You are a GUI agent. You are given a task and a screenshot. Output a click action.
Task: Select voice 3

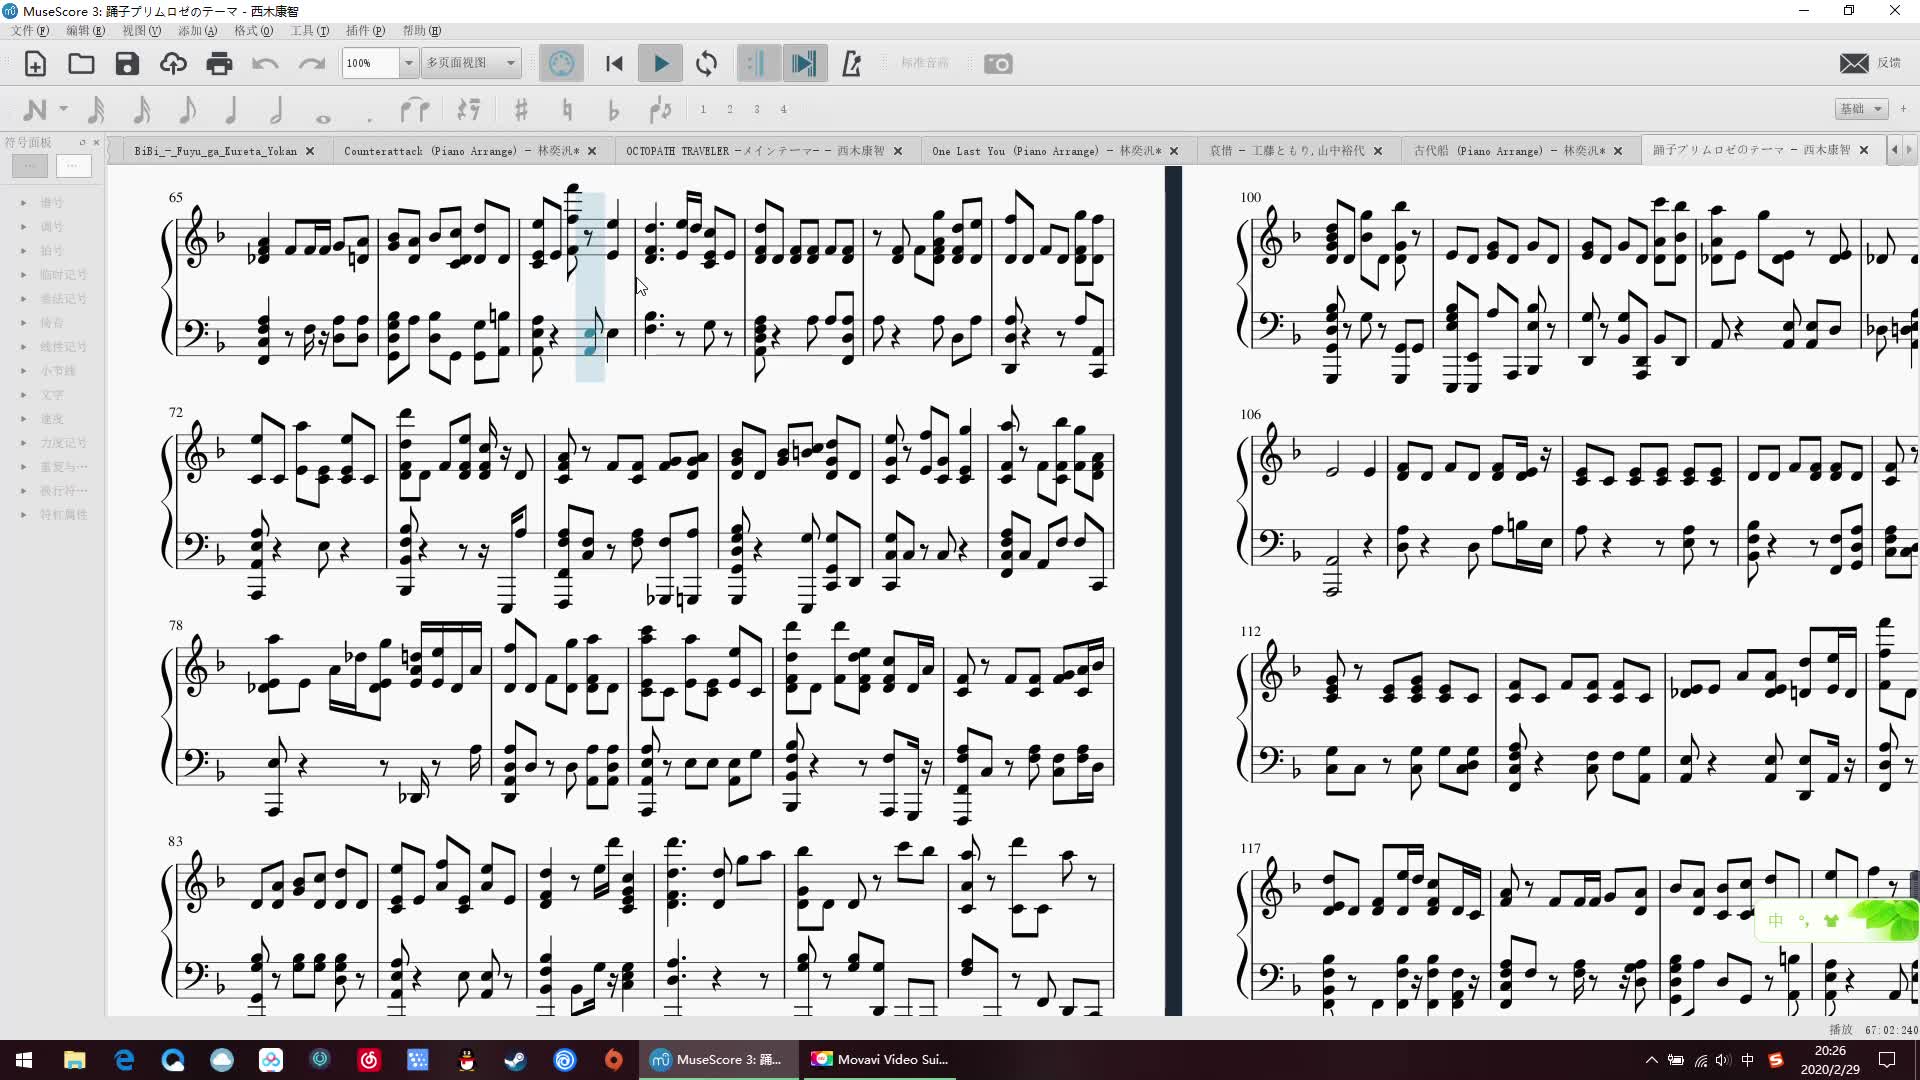click(x=757, y=109)
